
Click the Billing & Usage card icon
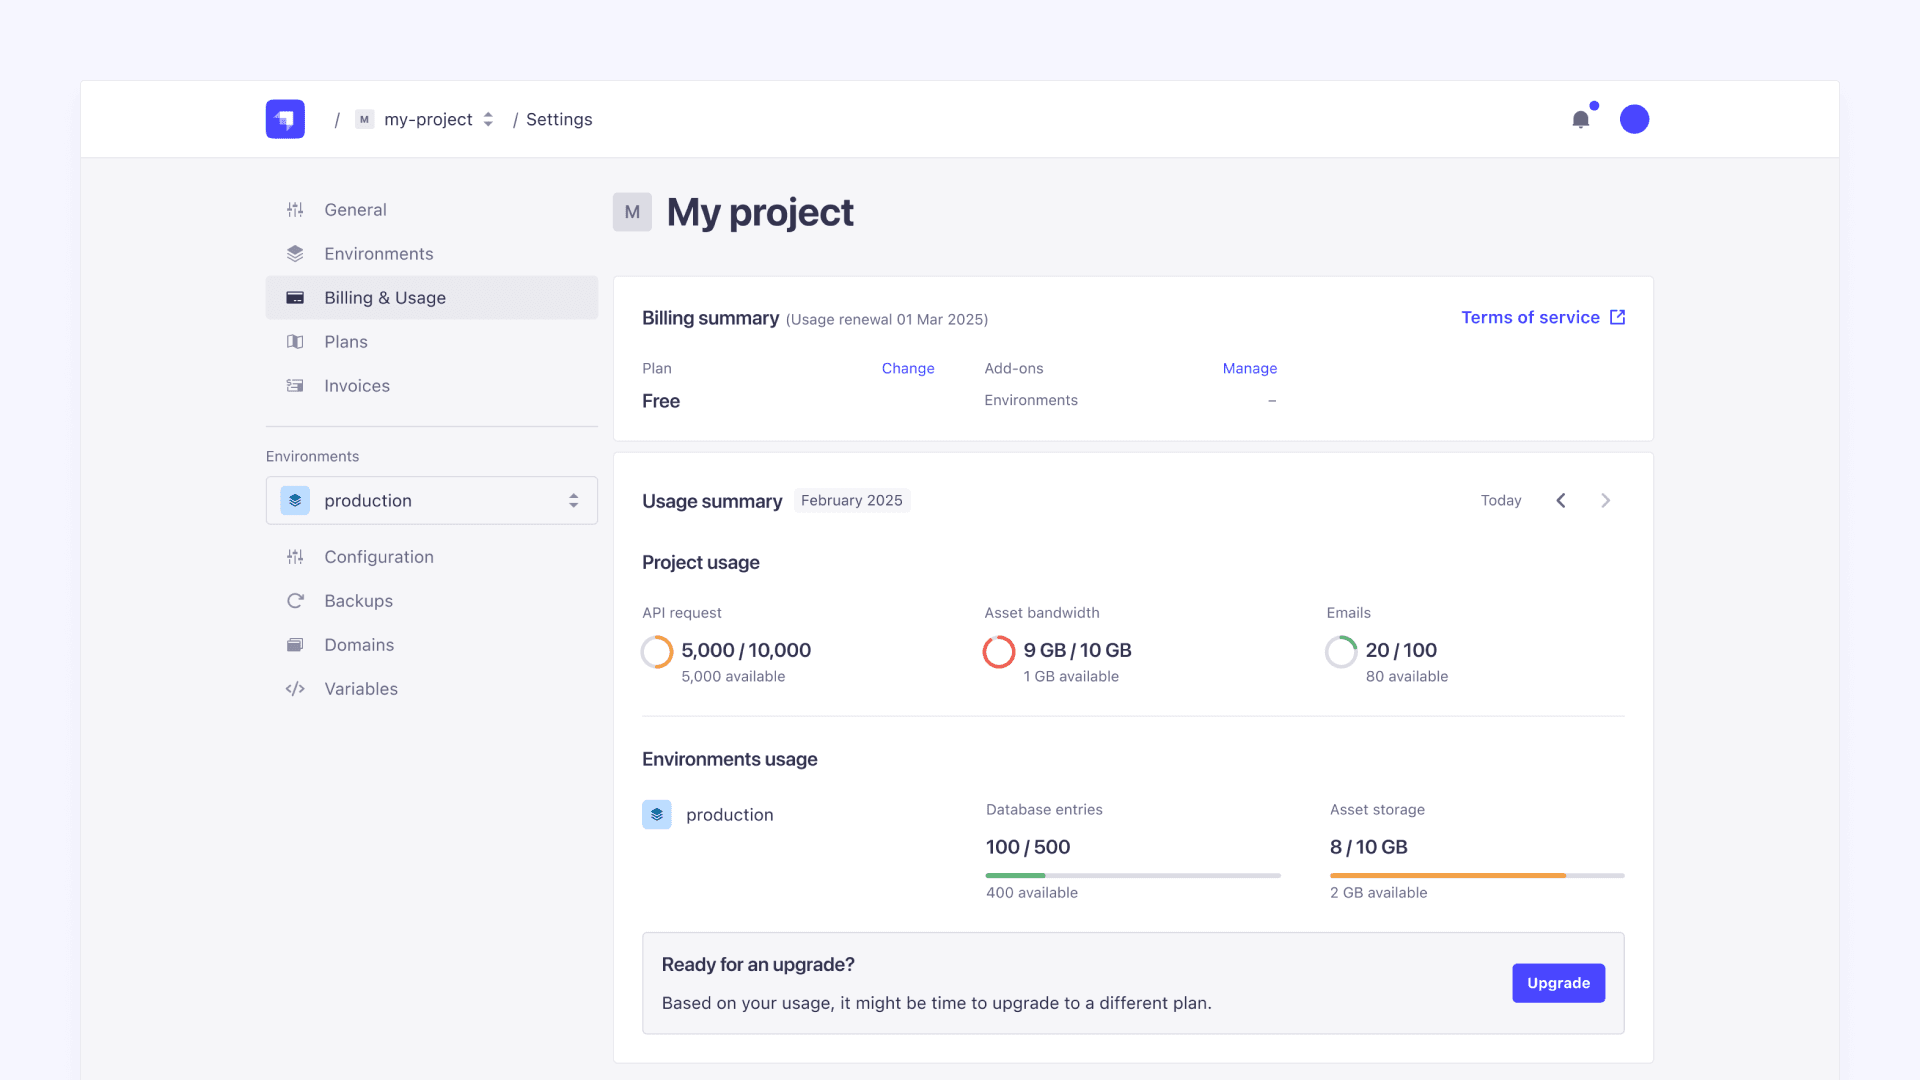[295, 298]
